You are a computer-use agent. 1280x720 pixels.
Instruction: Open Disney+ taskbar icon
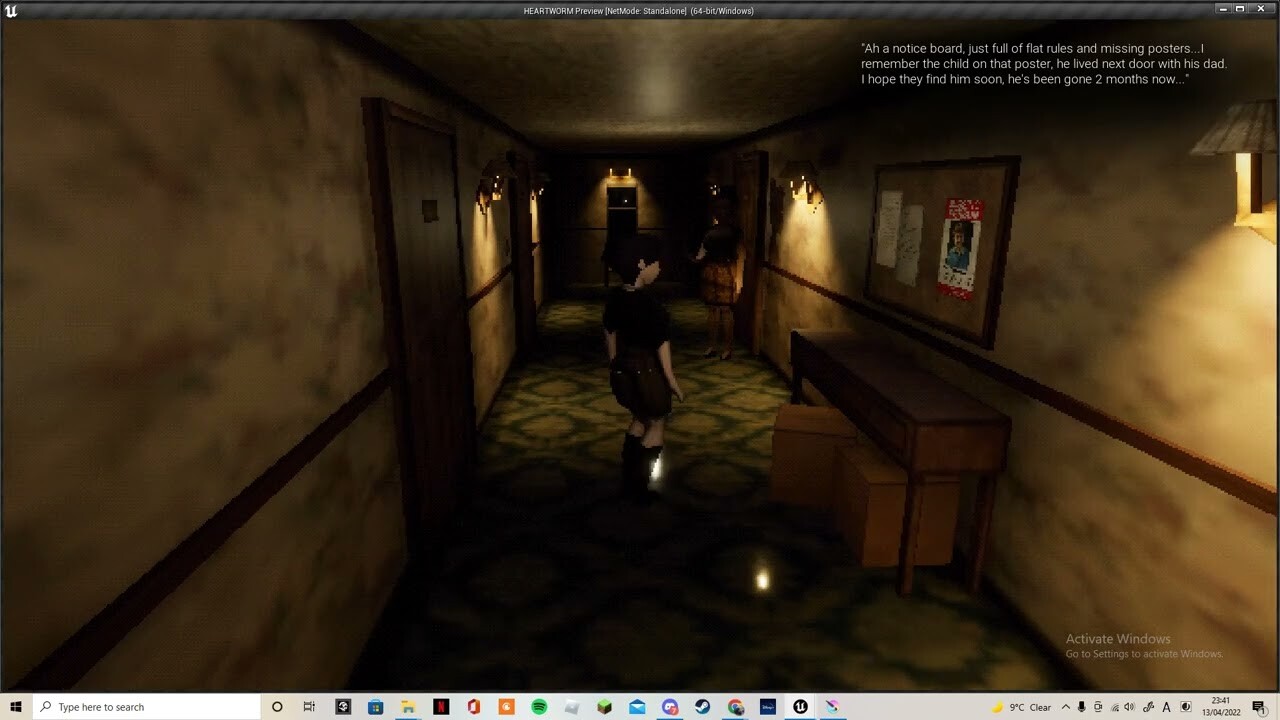click(x=768, y=707)
